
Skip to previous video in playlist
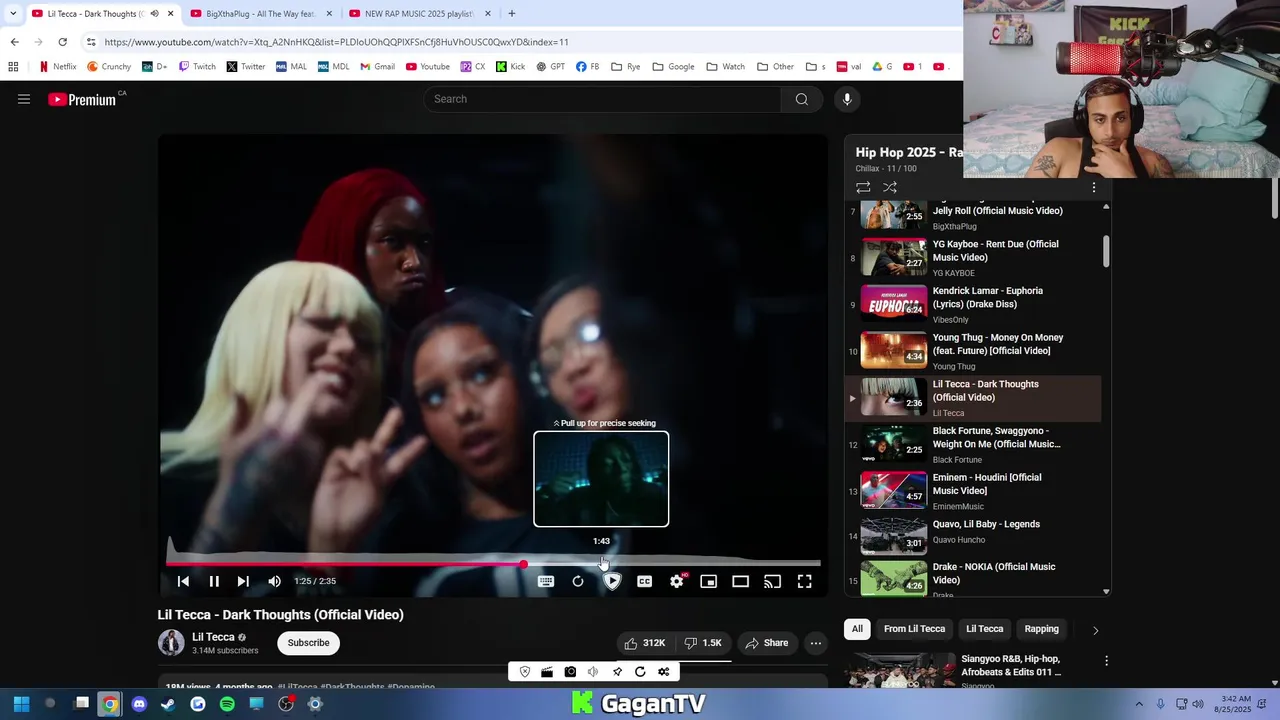[183, 581]
